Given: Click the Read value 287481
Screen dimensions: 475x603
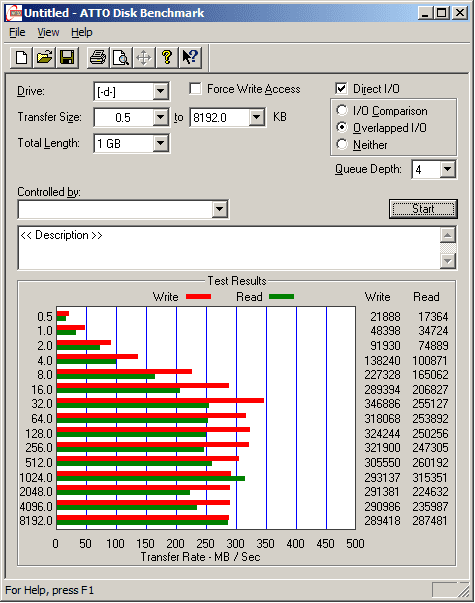Looking at the screenshot, I should coord(430,521).
